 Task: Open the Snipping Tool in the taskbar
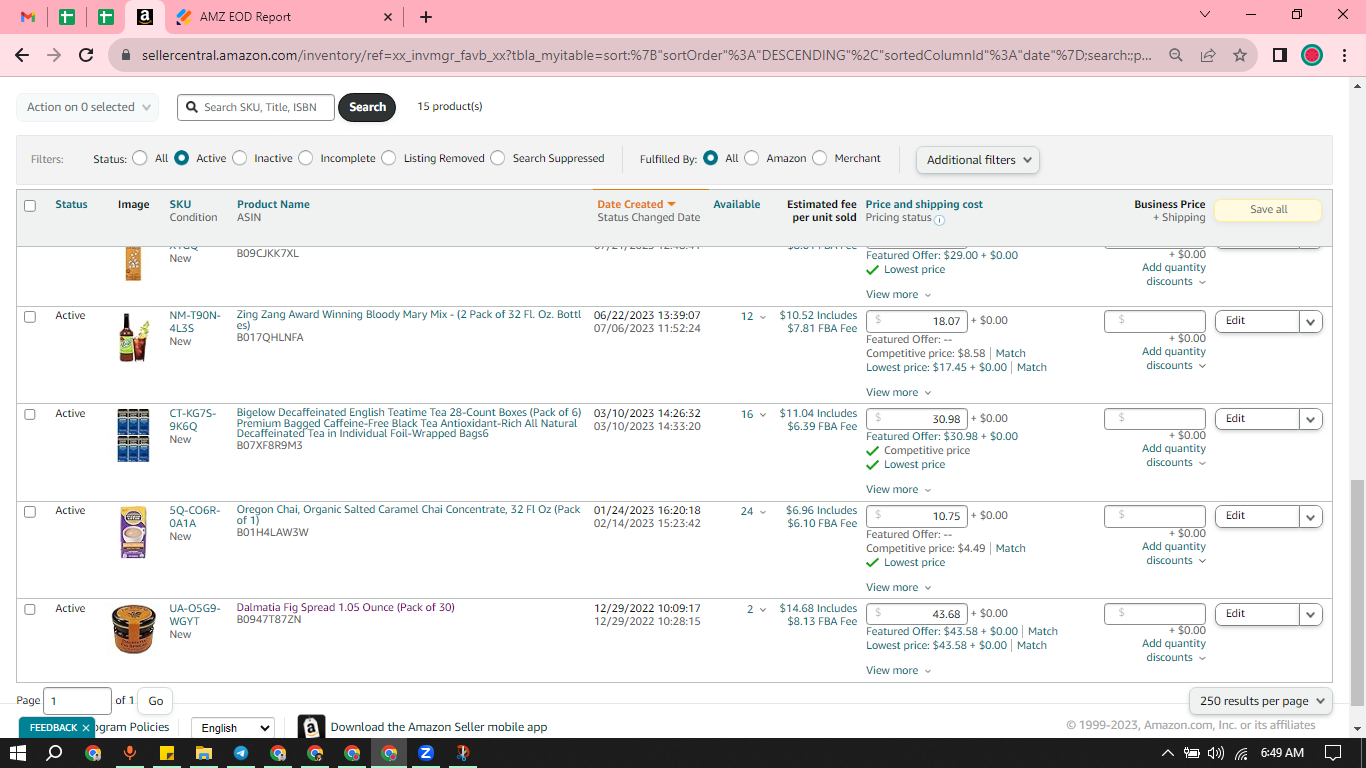pos(462,753)
